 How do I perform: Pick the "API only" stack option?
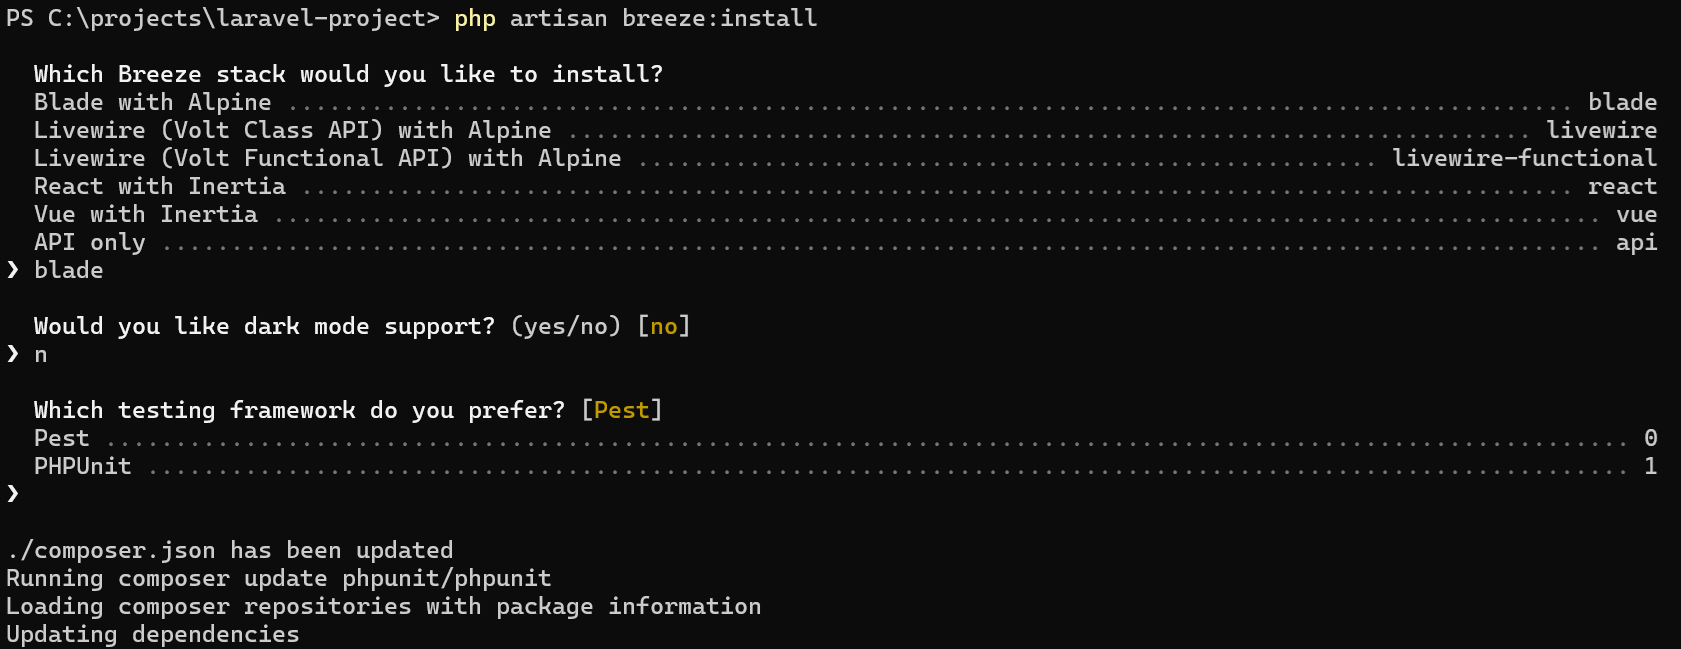[89, 242]
